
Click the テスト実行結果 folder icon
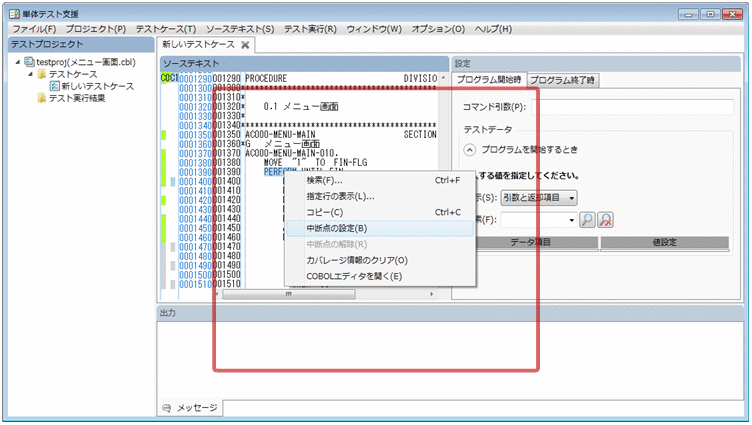coord(42,98)
